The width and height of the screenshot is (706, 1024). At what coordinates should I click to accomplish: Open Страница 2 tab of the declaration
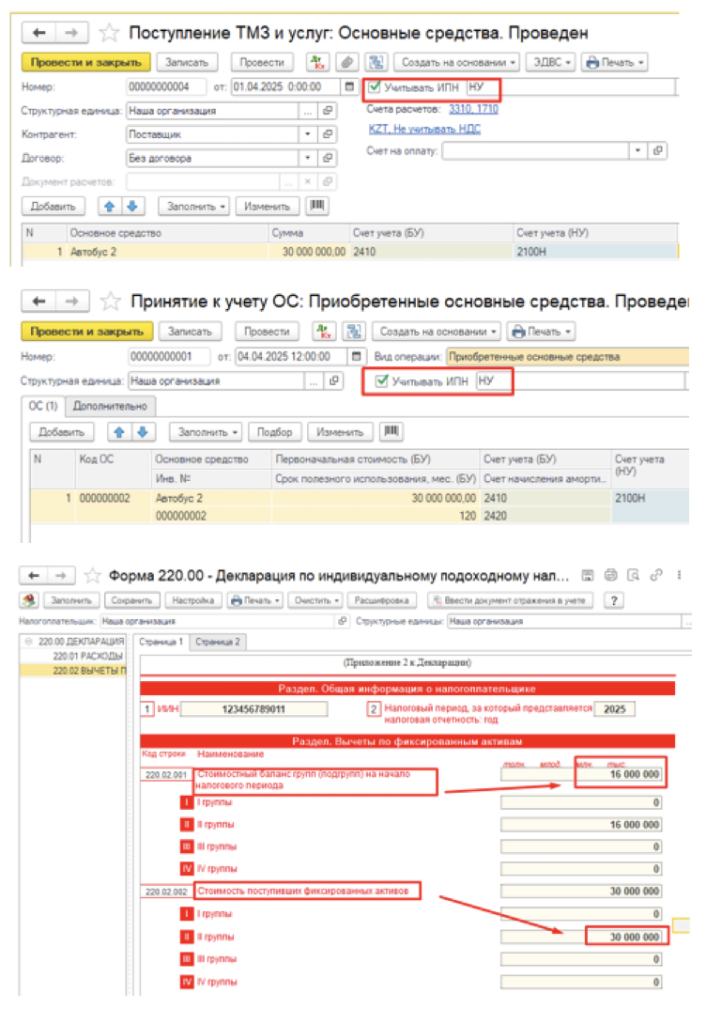[217, 641]
